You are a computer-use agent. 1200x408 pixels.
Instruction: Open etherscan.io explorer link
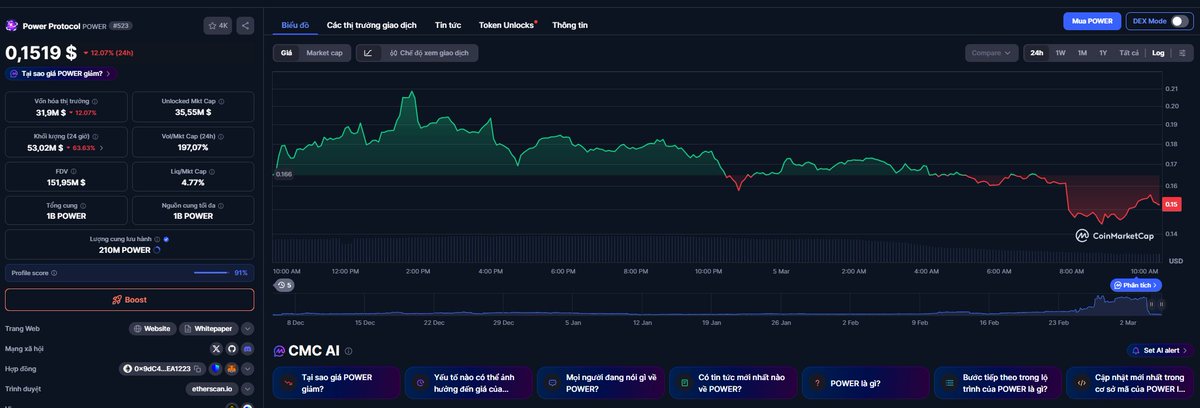point(214,389)
